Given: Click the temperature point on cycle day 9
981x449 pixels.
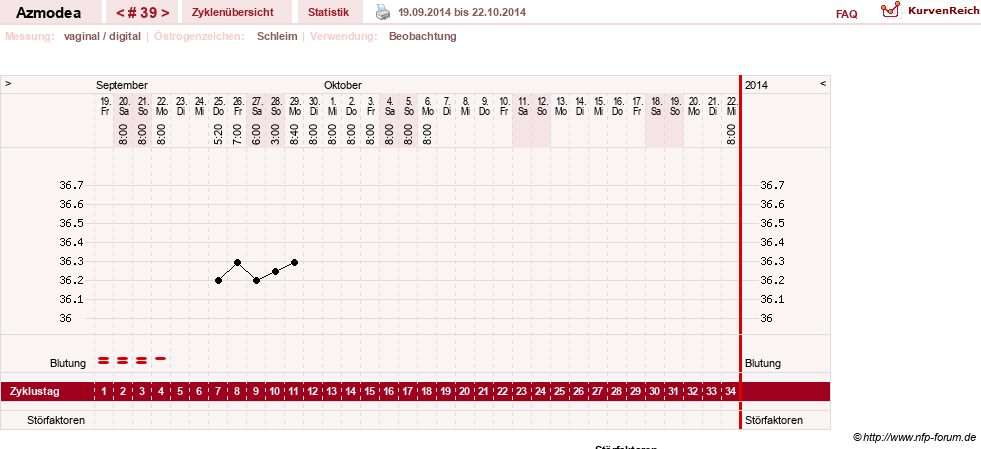Looking at the screenshot, I should [x=257, y=281].
